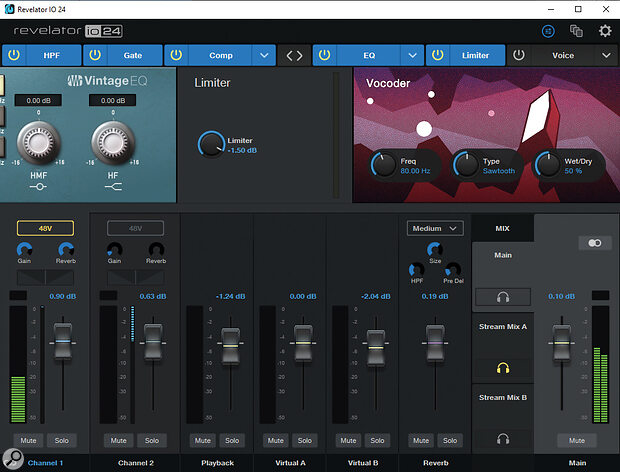Select the Stream Mix B tab
This screenshot has width=620, height=472.
point(503,398)
